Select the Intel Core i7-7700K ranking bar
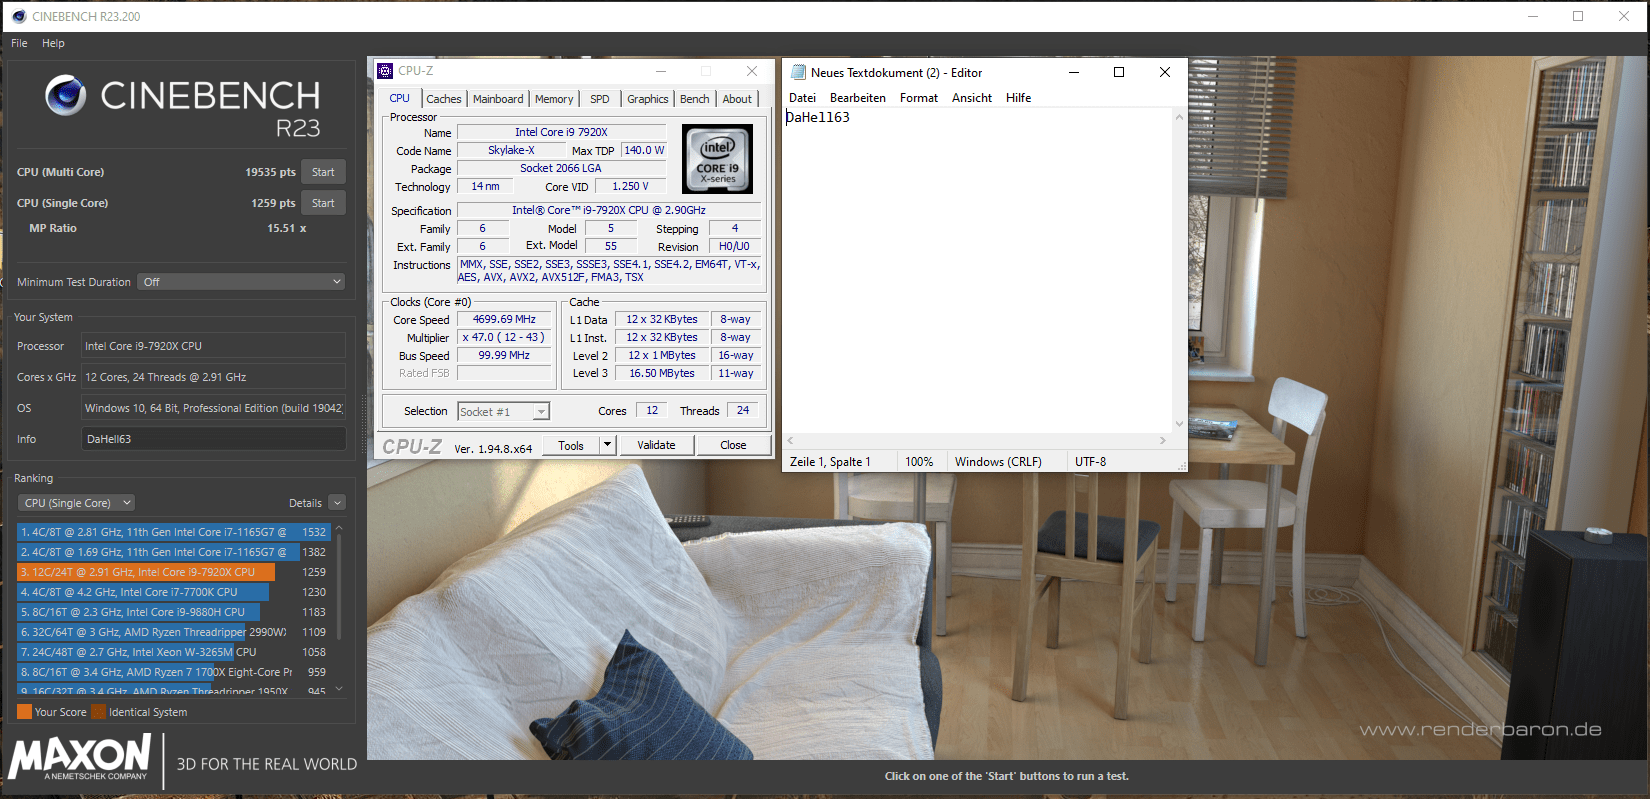This screenshot has height=799, width=1650. coord(143,592)
